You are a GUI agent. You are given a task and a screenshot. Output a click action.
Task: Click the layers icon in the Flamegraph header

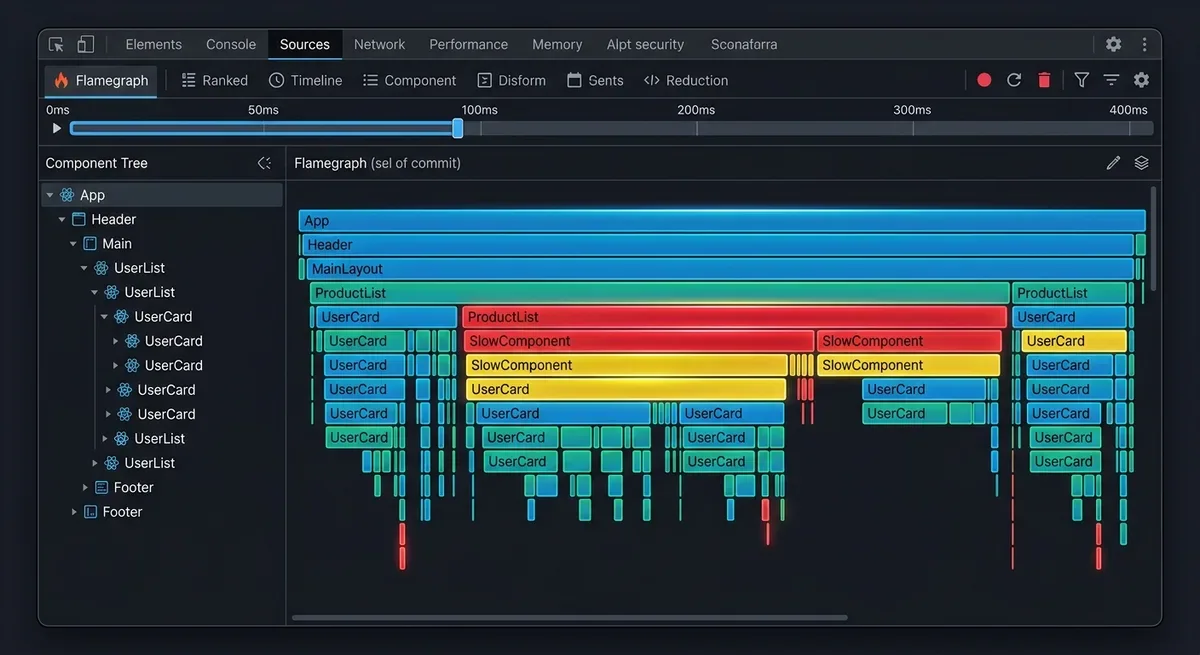(1141, 163)
